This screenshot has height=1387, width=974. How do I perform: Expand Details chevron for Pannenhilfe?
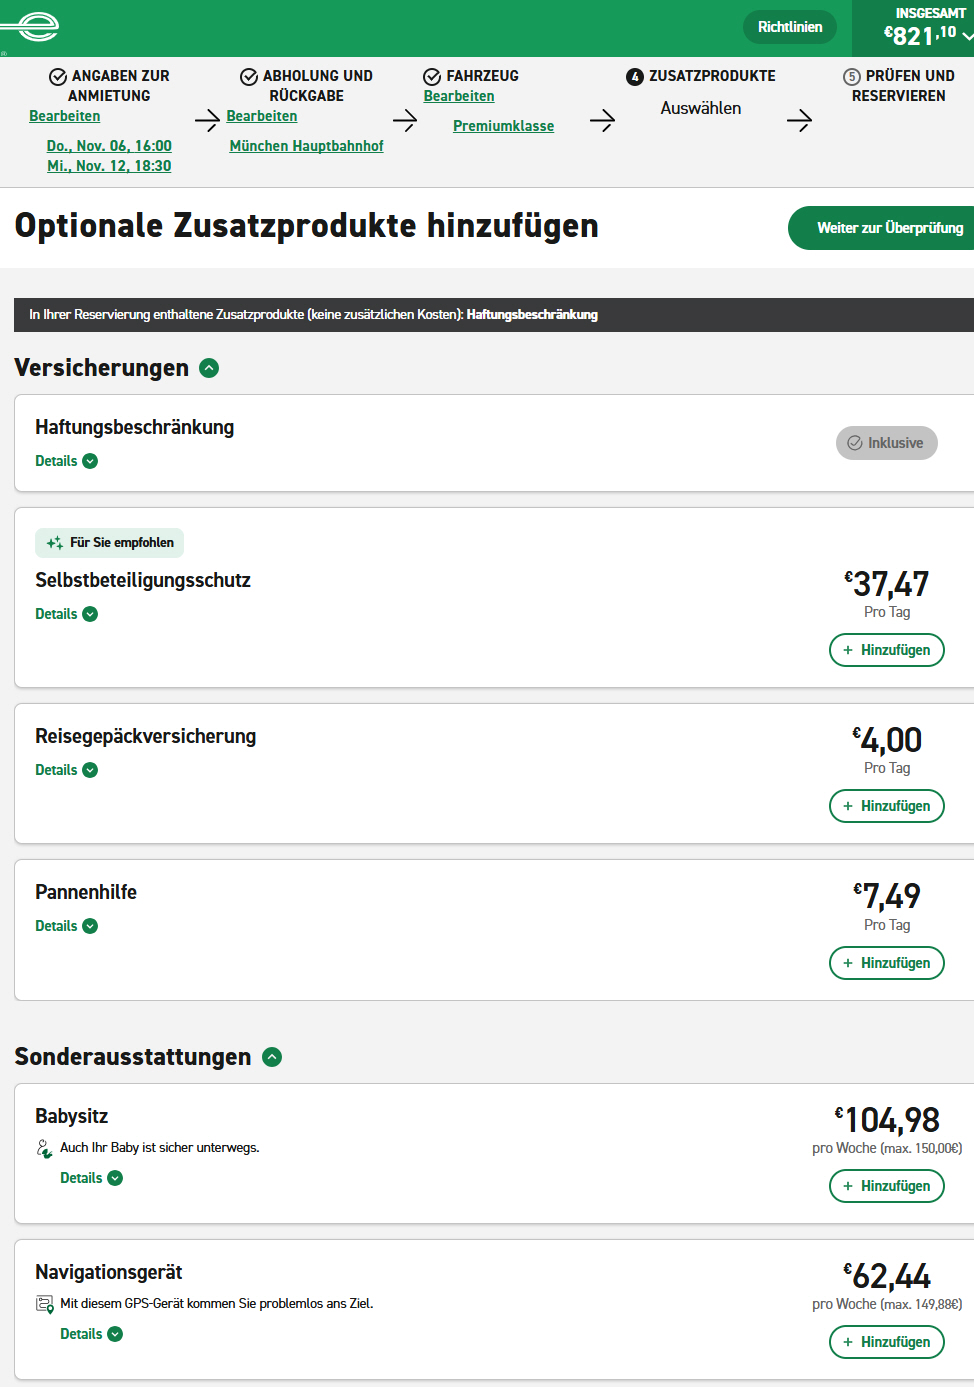[x=90, y=926]
